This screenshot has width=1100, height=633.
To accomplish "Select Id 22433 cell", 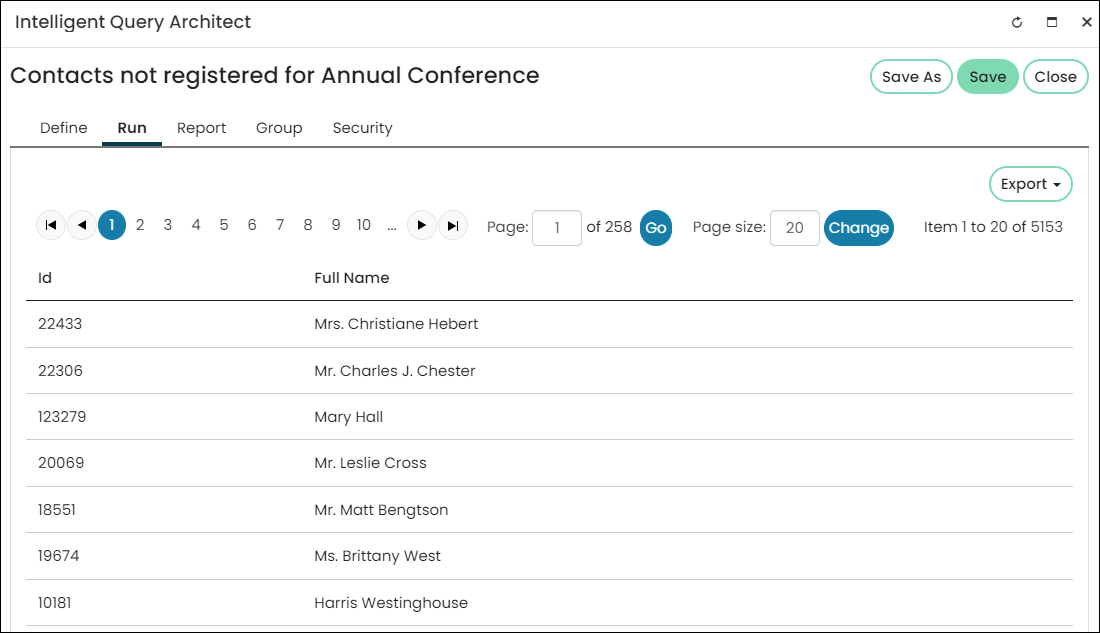I will pyautogui.click(x=60, y=324).
